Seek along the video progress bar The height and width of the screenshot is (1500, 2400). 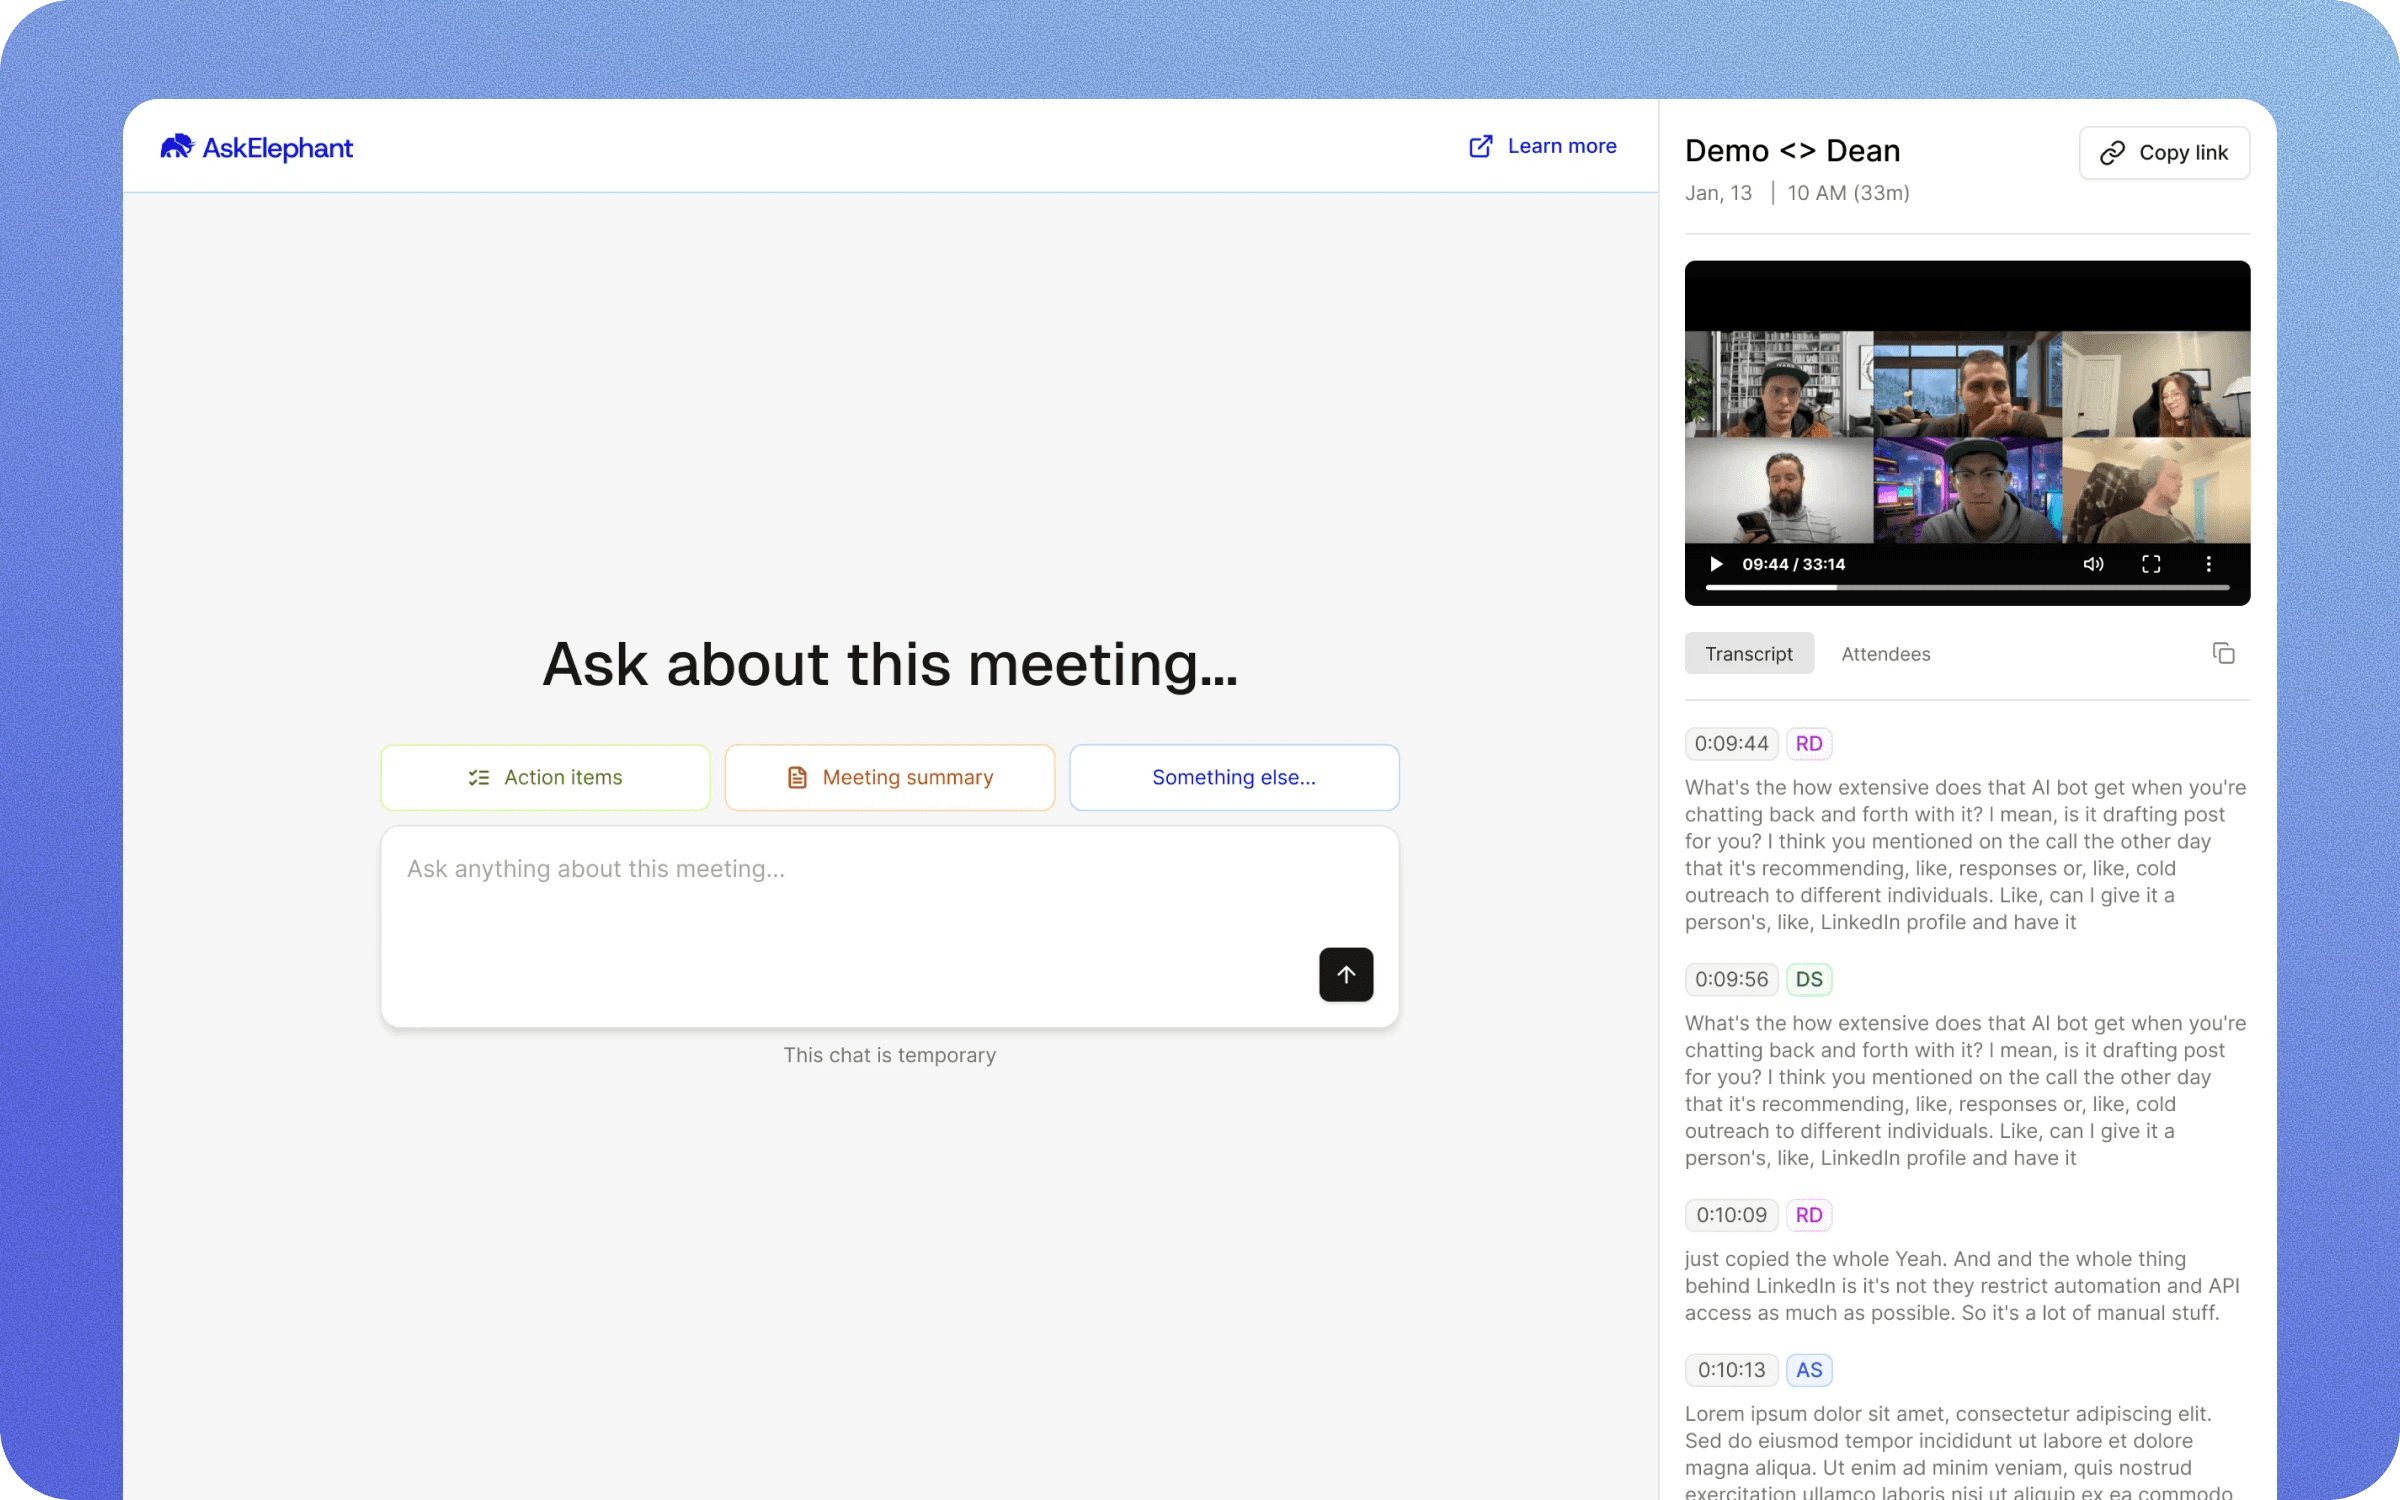[1966, 588]
